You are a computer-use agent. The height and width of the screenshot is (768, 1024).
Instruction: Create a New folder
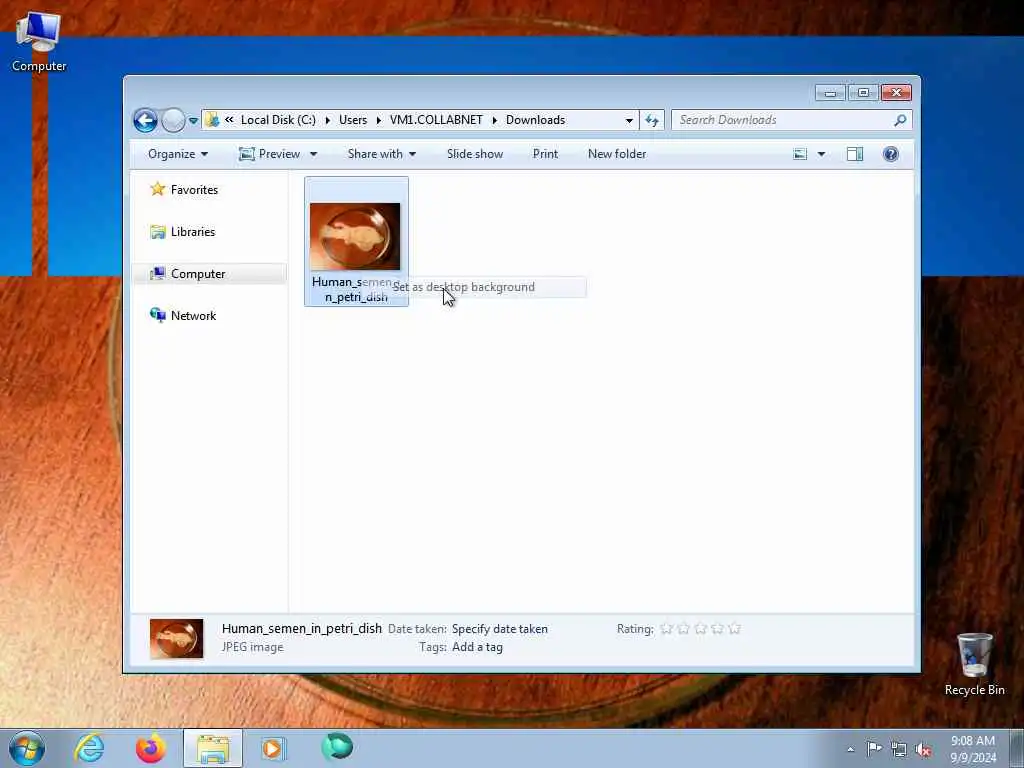click(617, 154)
